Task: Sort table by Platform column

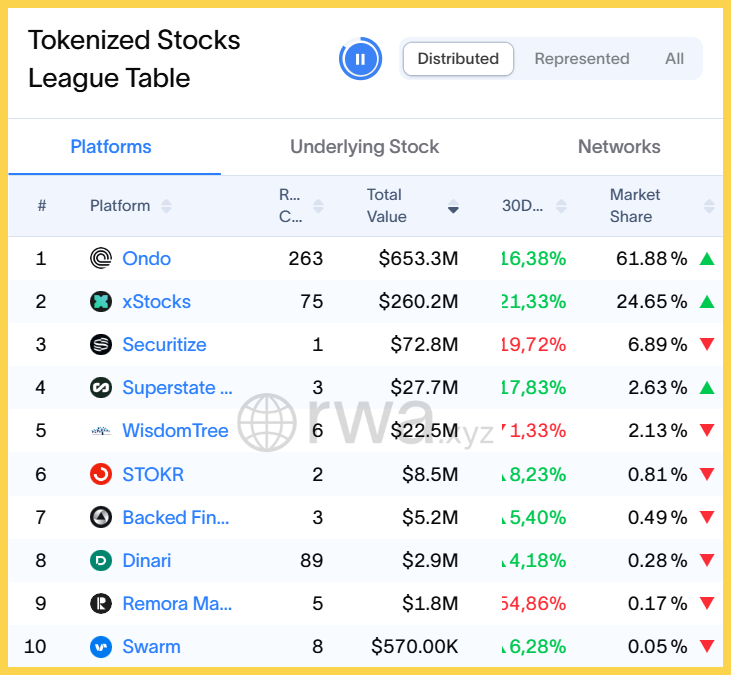Action: (130, 206)
